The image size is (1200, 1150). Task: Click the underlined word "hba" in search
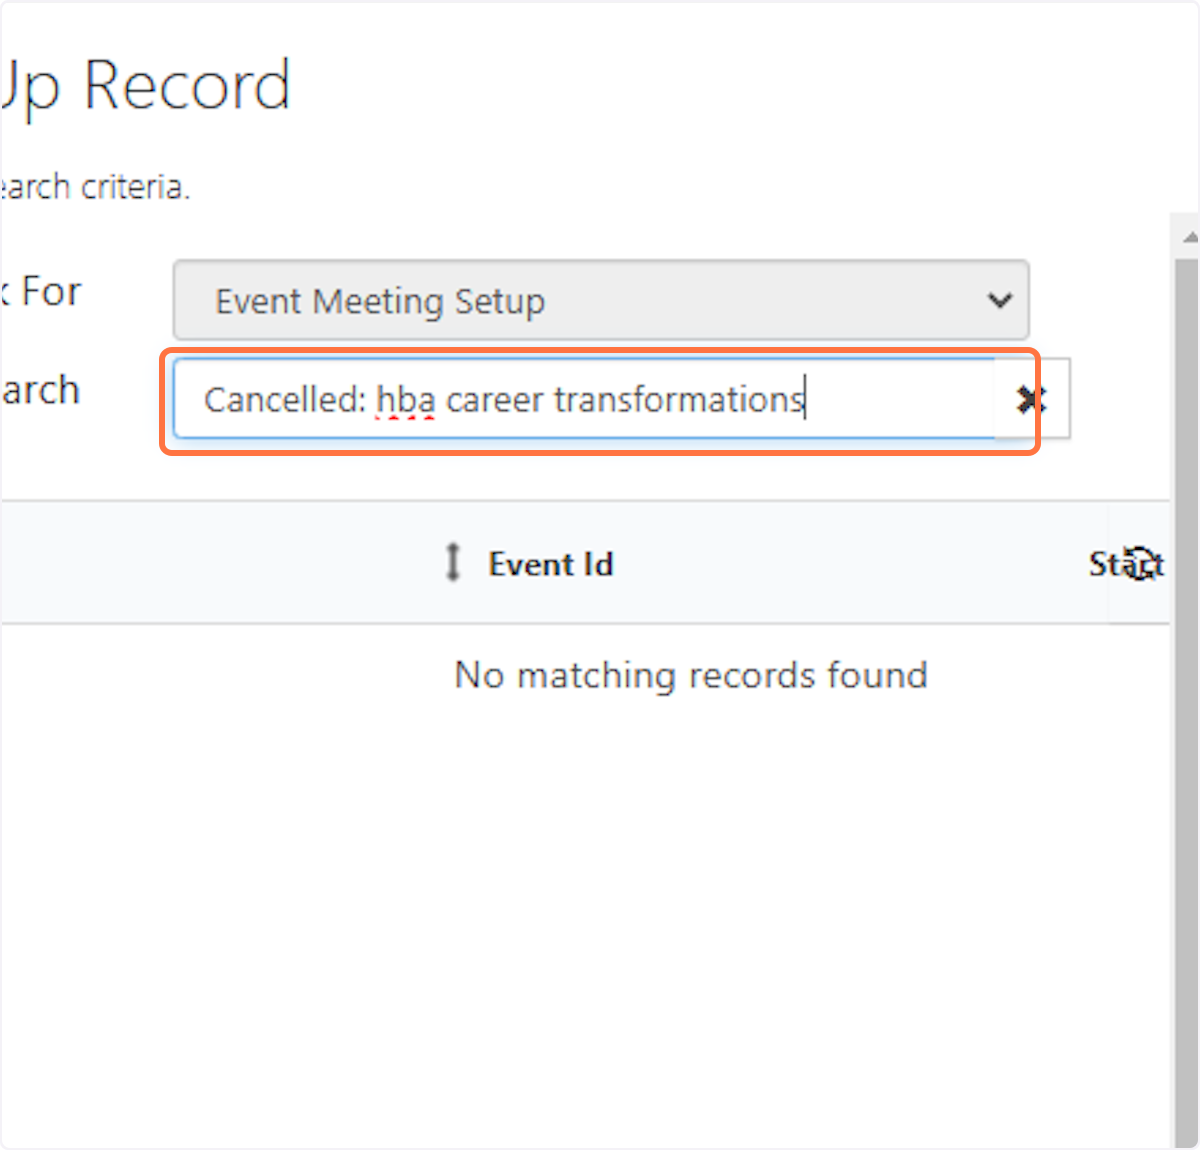[x=405, y=400]
